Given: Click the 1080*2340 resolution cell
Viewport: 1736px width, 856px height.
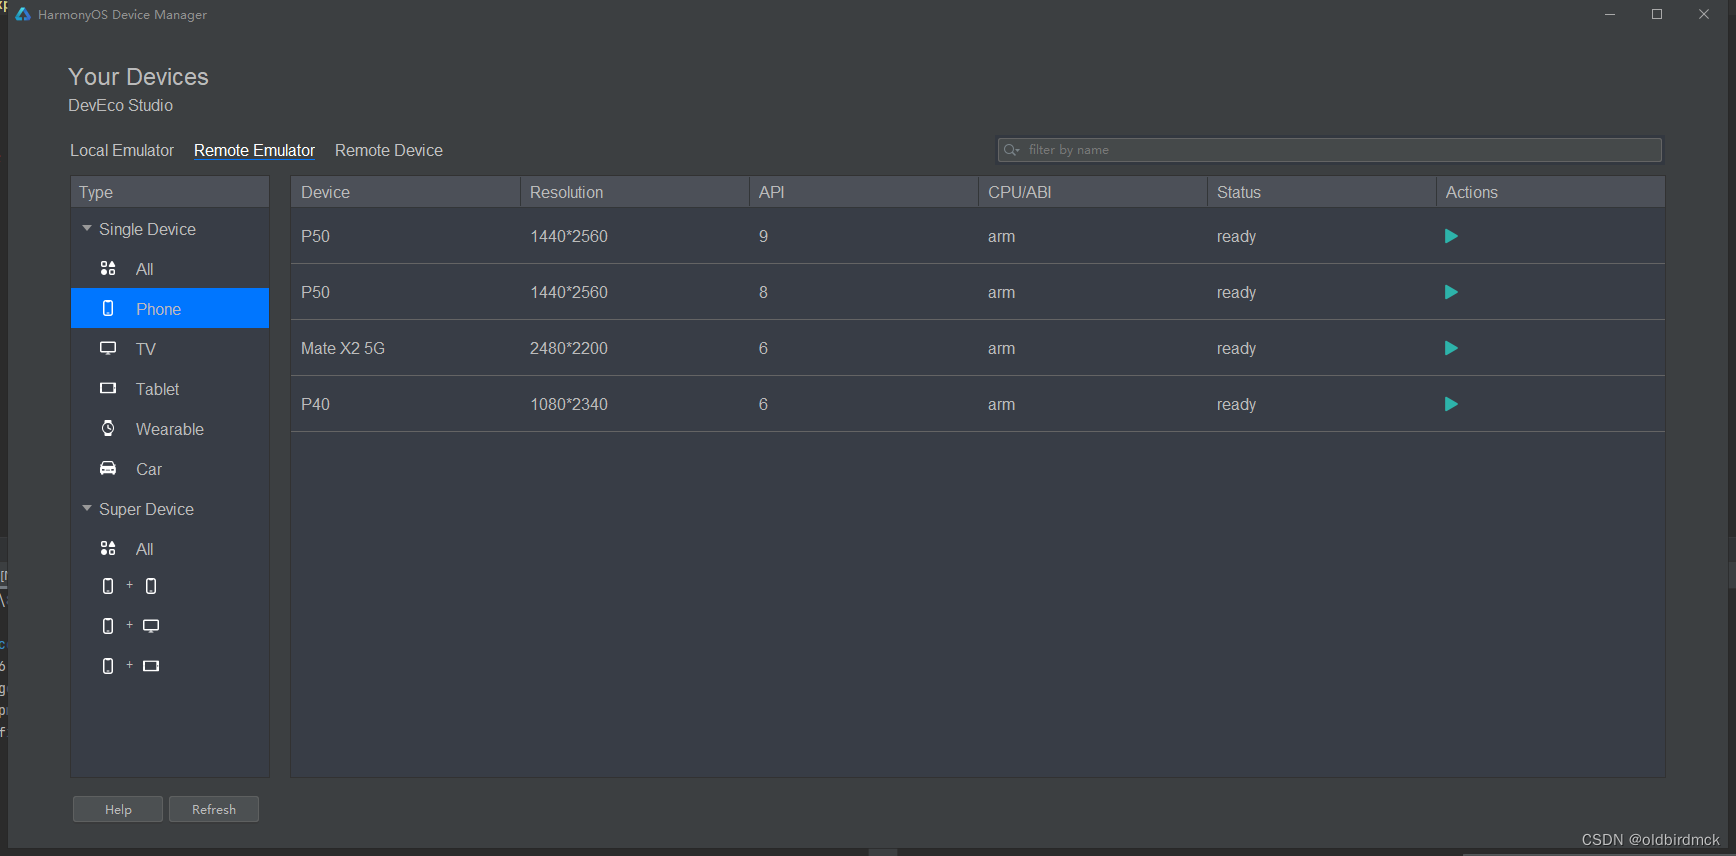Looking at the screenshot, I should (569, 404).
